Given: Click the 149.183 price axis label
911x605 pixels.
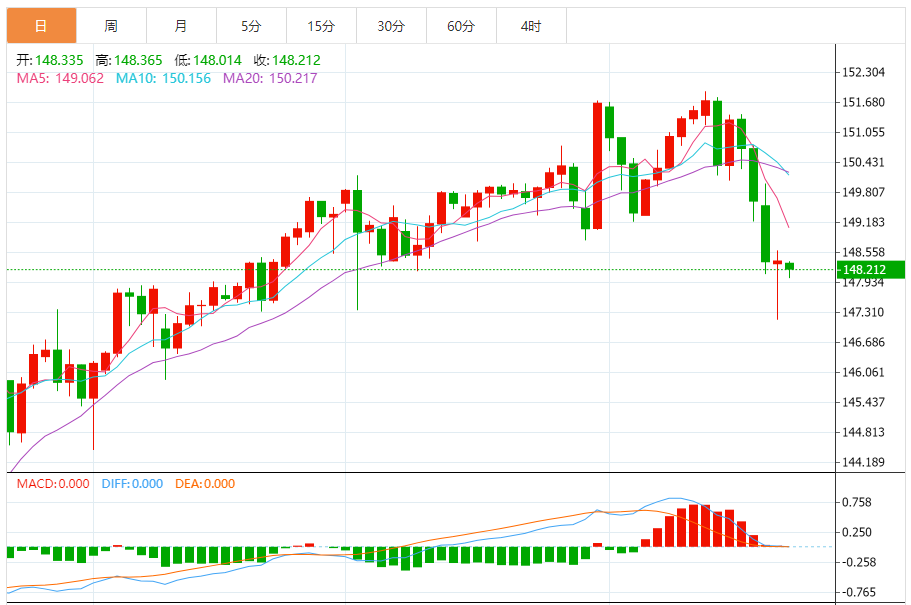Looking at the screenshot, I should [x=863, y=223].
